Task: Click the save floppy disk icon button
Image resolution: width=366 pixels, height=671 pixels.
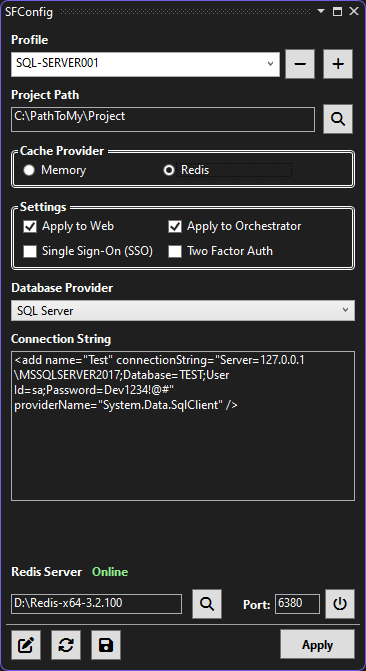Action: pyautogui.click(x=106, y=645)
